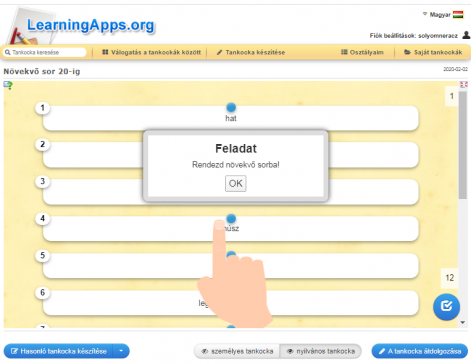The height and width of the screenshot is (364, 471).
Task: Select 'személyes tankocka' visibility option
Action: pyautogui.click(x=237, y=351)
